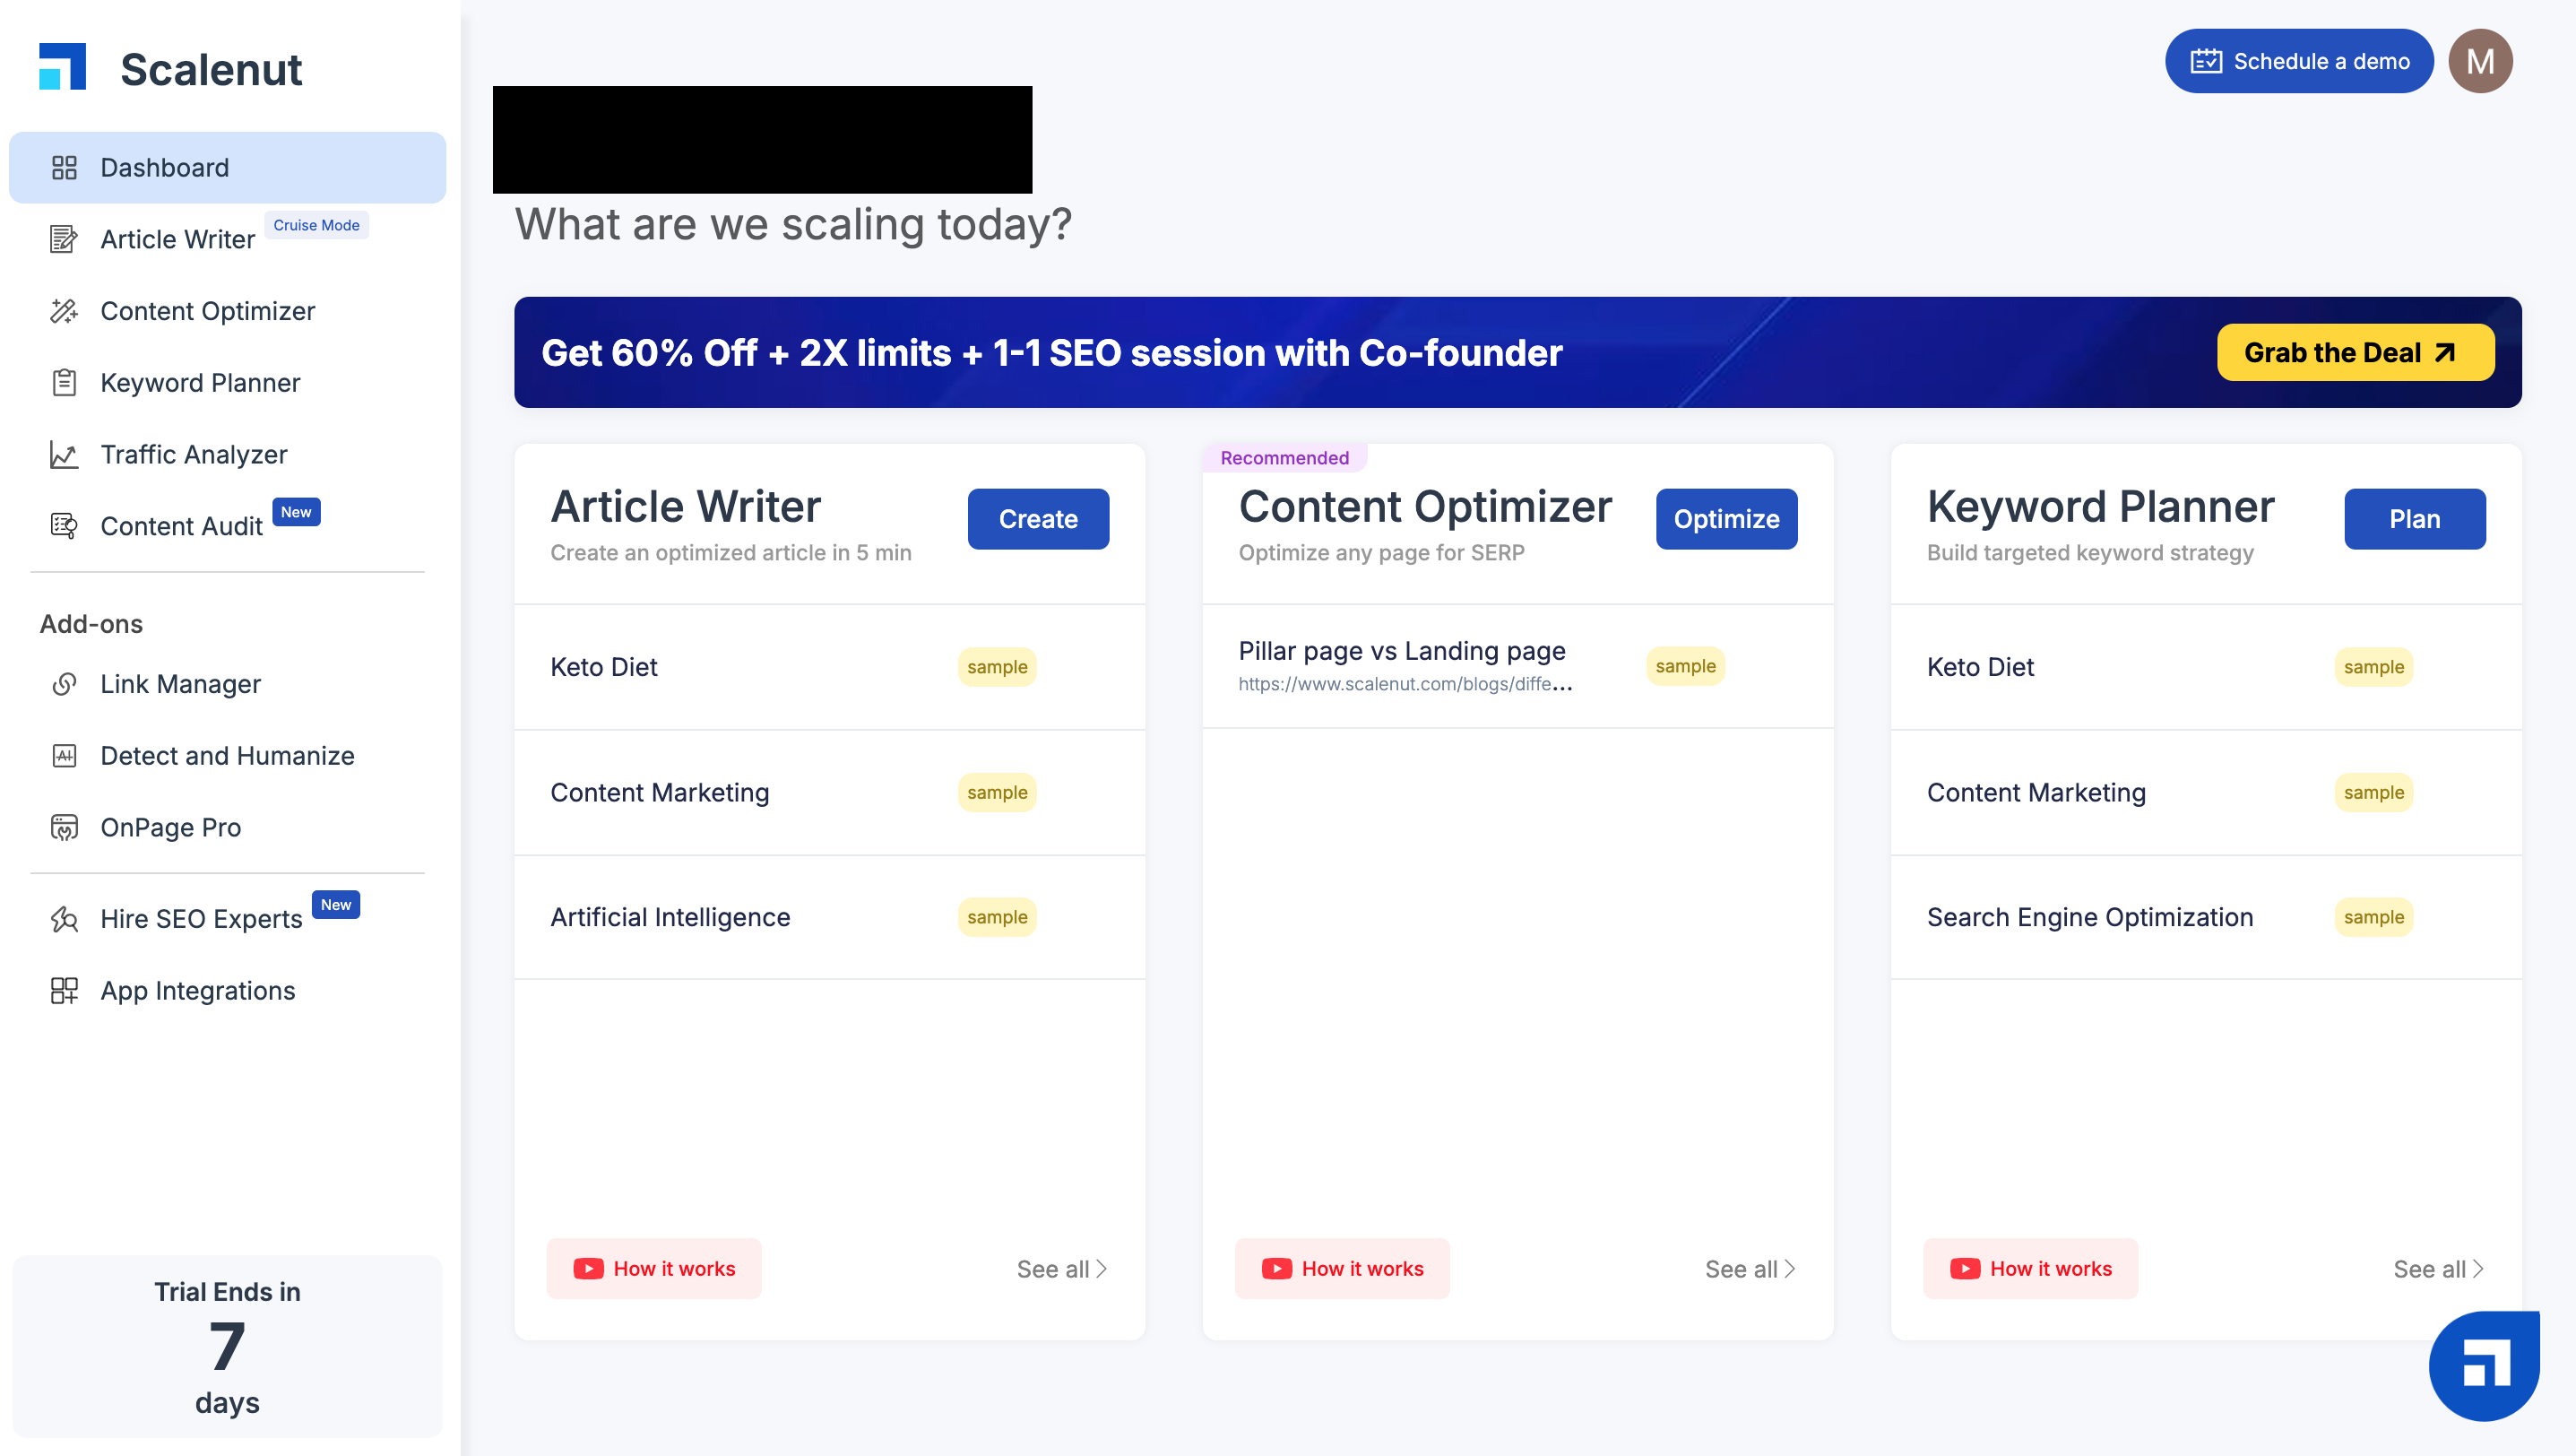Click the Keyword Planner clipboard icon
This screenshot has width=2576, height=1456.
[64, 383]
